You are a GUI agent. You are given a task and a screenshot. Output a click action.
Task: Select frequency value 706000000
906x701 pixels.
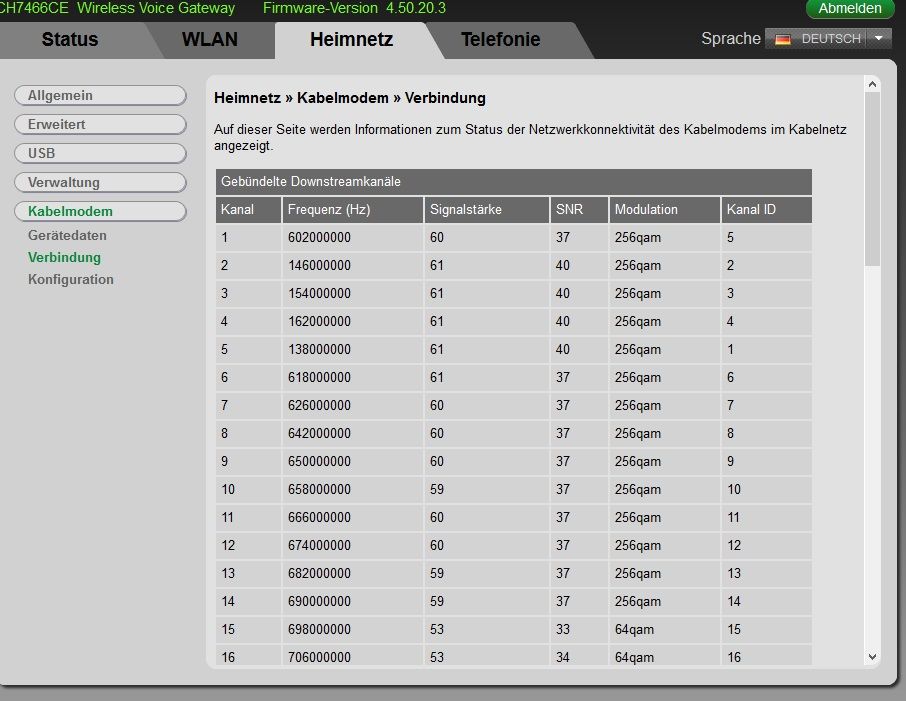(x=320, y=657)
